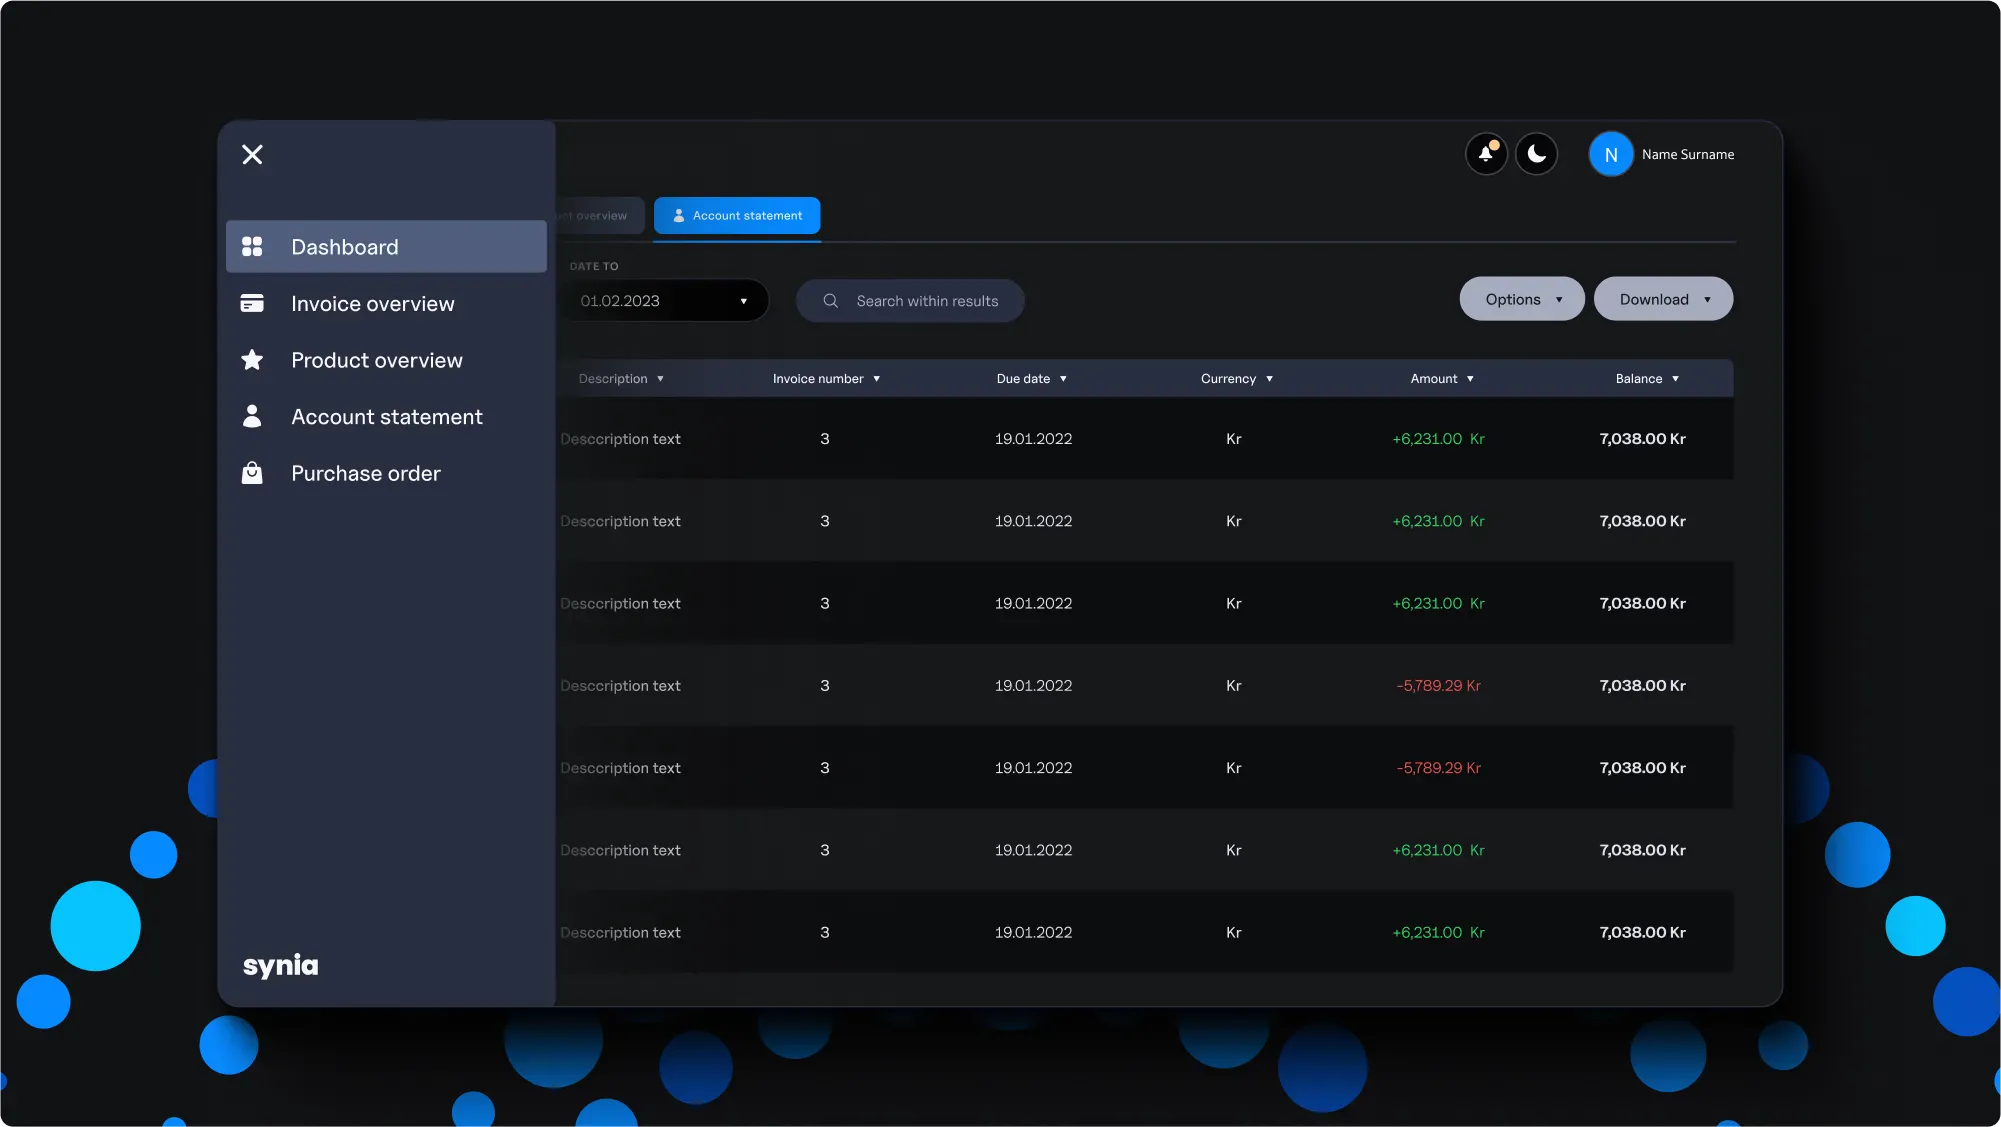Image resolution: width=2001 pixels, height=1127 pixels.
Task: Click the Purchase order bag icon
Action: (252, 473)
